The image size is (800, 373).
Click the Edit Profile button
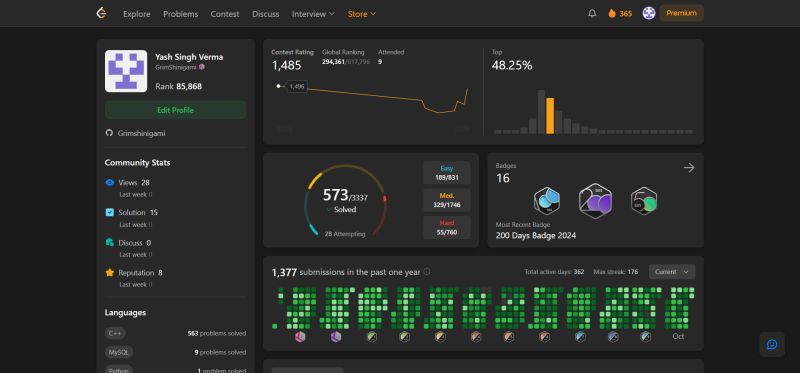pos(176,110)
